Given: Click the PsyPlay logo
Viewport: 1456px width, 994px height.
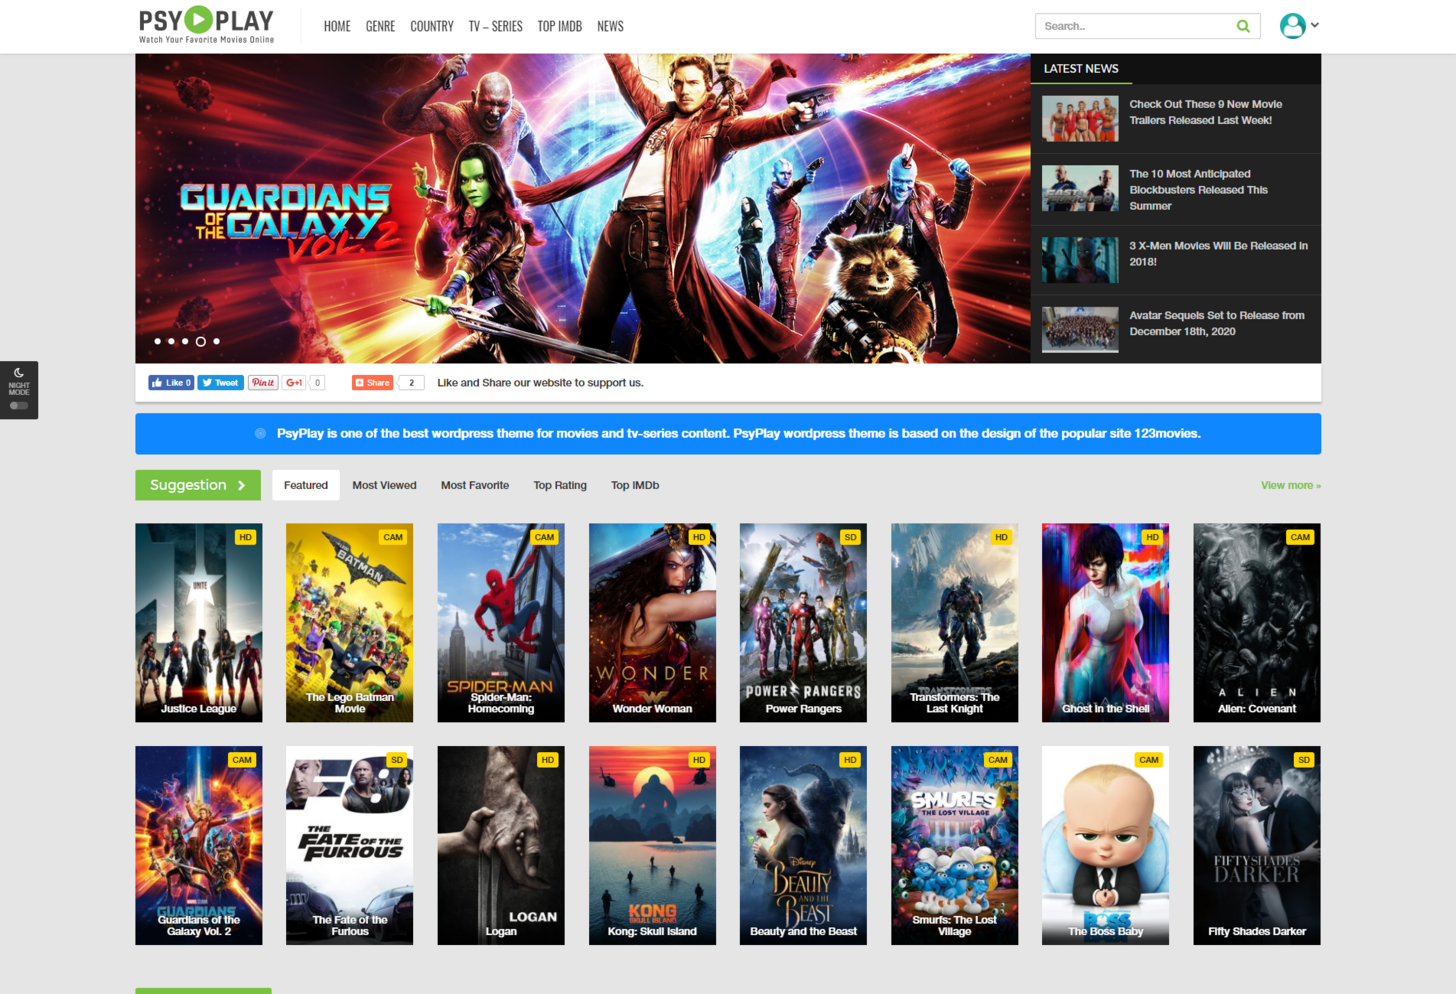Looking at the screenshot, I should coord(204,24).
